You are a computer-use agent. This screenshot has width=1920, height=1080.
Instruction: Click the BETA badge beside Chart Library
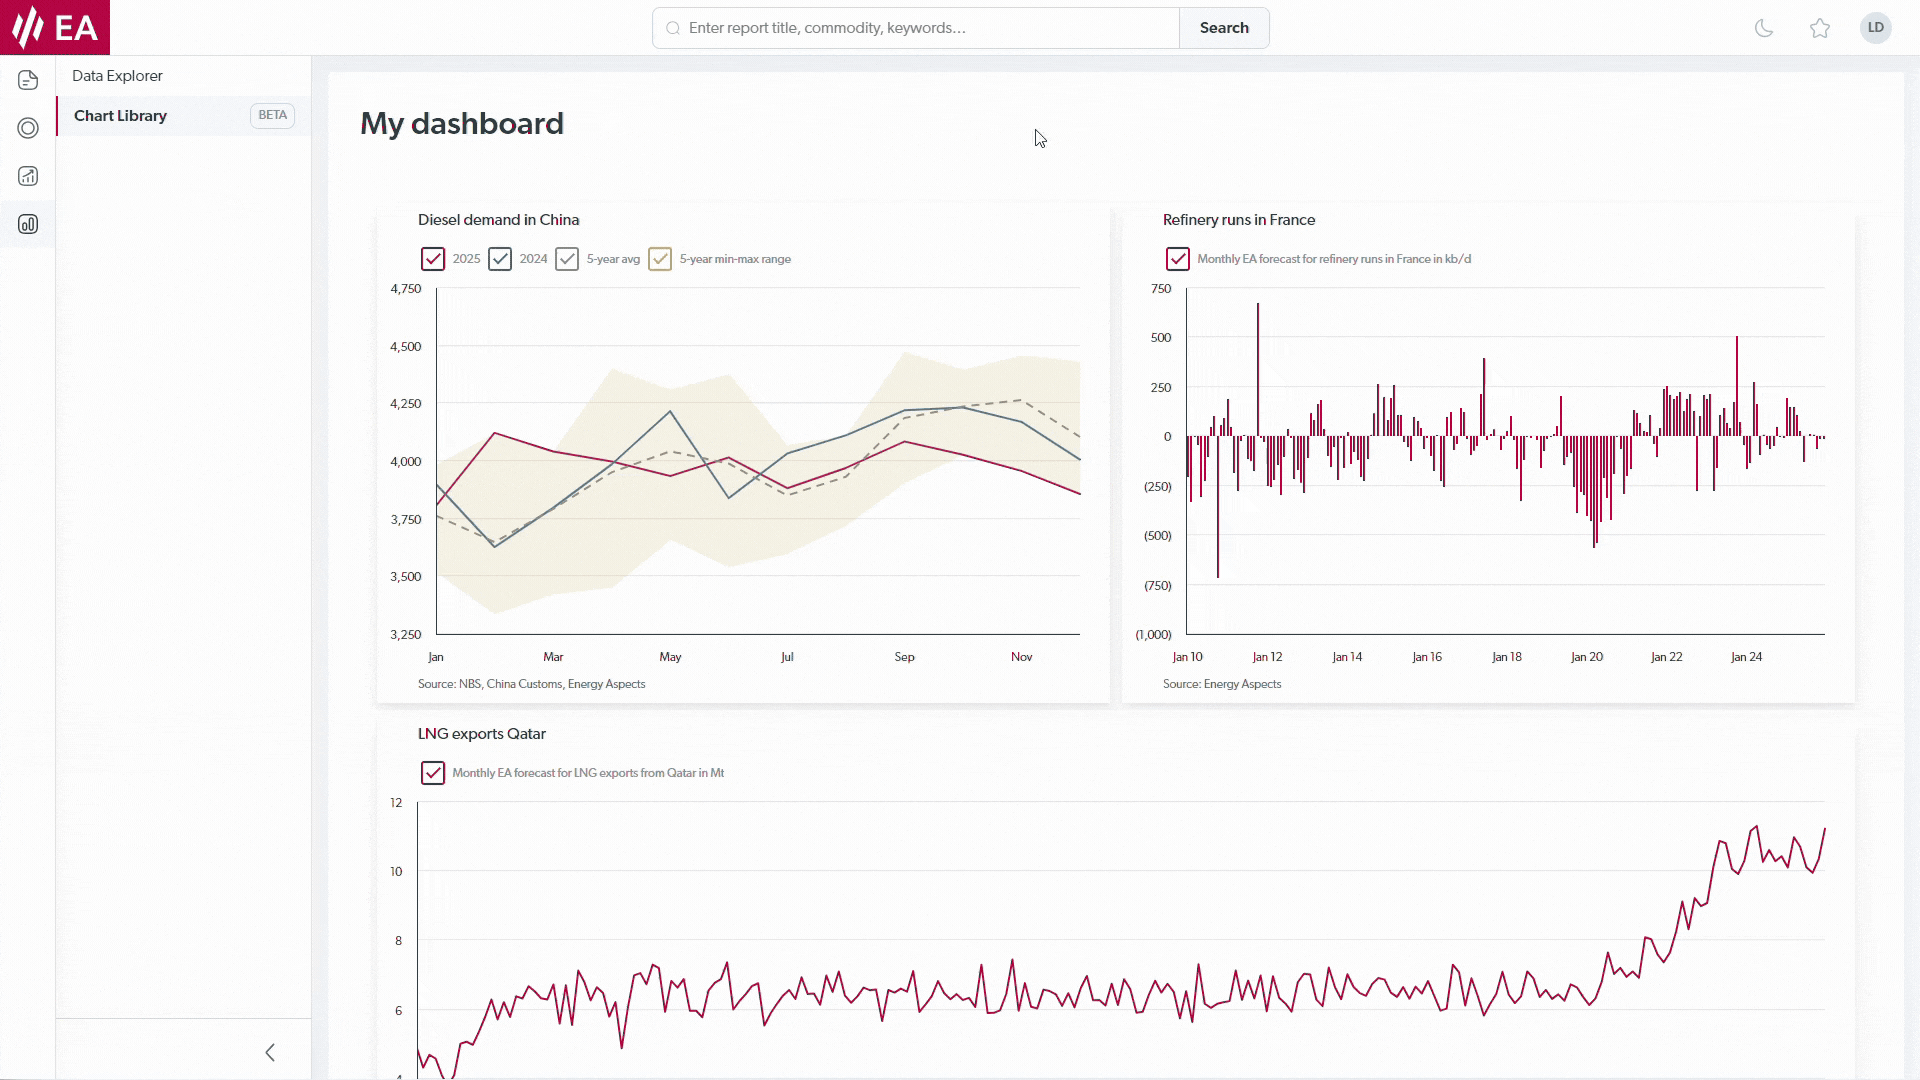point(272,115)
